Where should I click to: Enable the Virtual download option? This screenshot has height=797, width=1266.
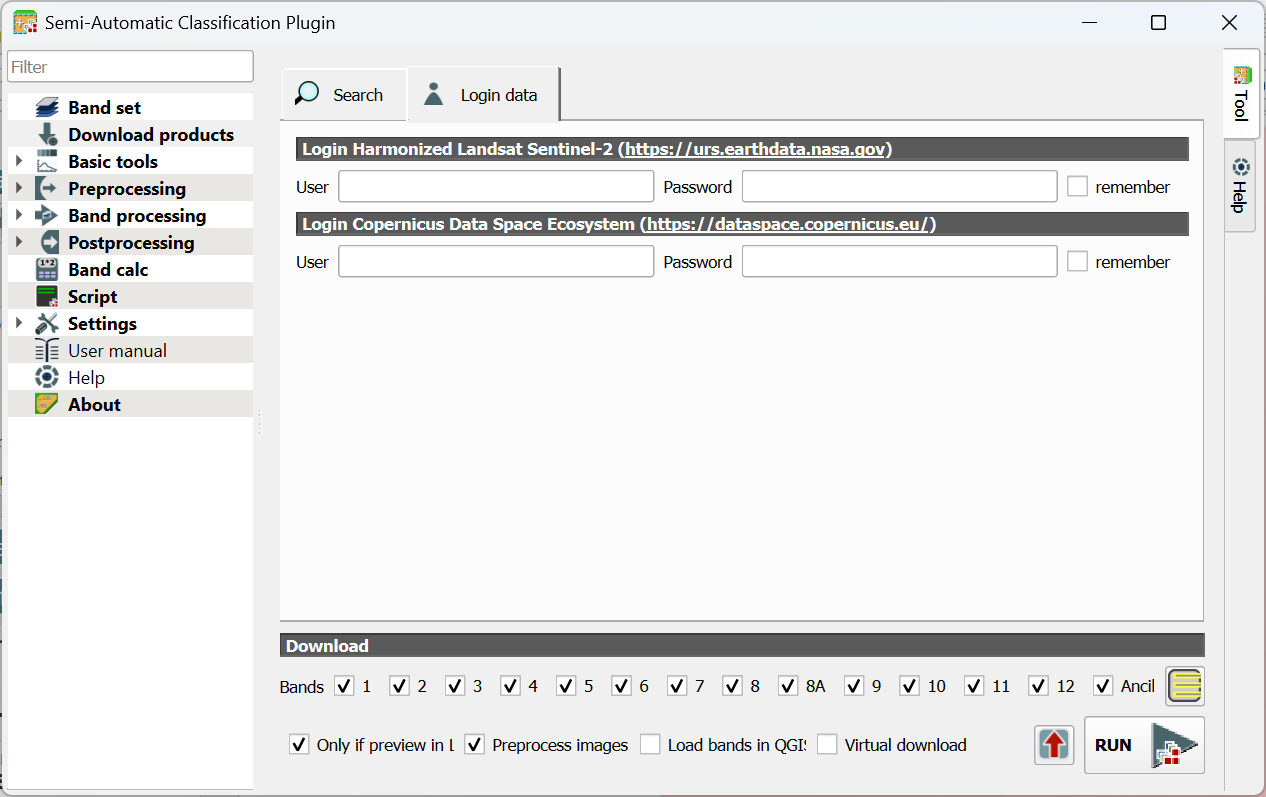(x=827, y=745)
